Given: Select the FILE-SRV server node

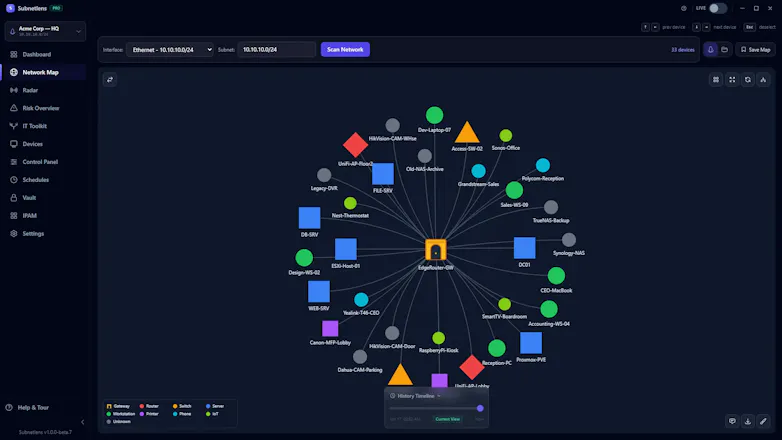Looking at the screenshot, I should (383, 174).
